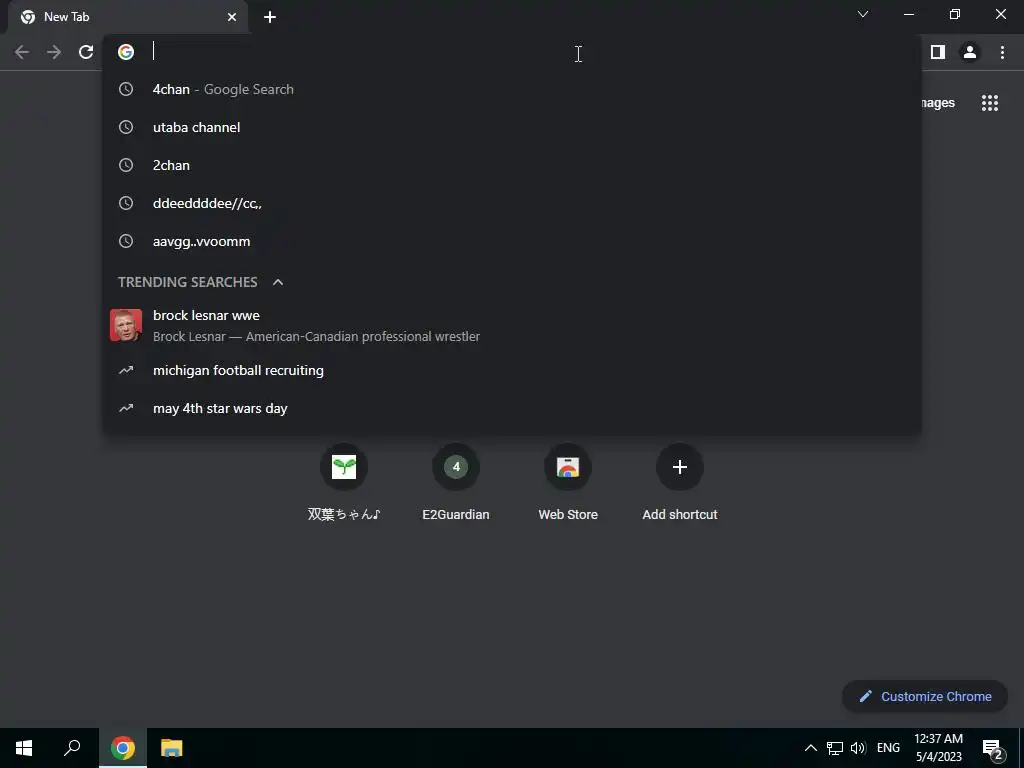Open the notification center icon
The width and height of the screenshot is (1024, 768).
coord(992,749)
